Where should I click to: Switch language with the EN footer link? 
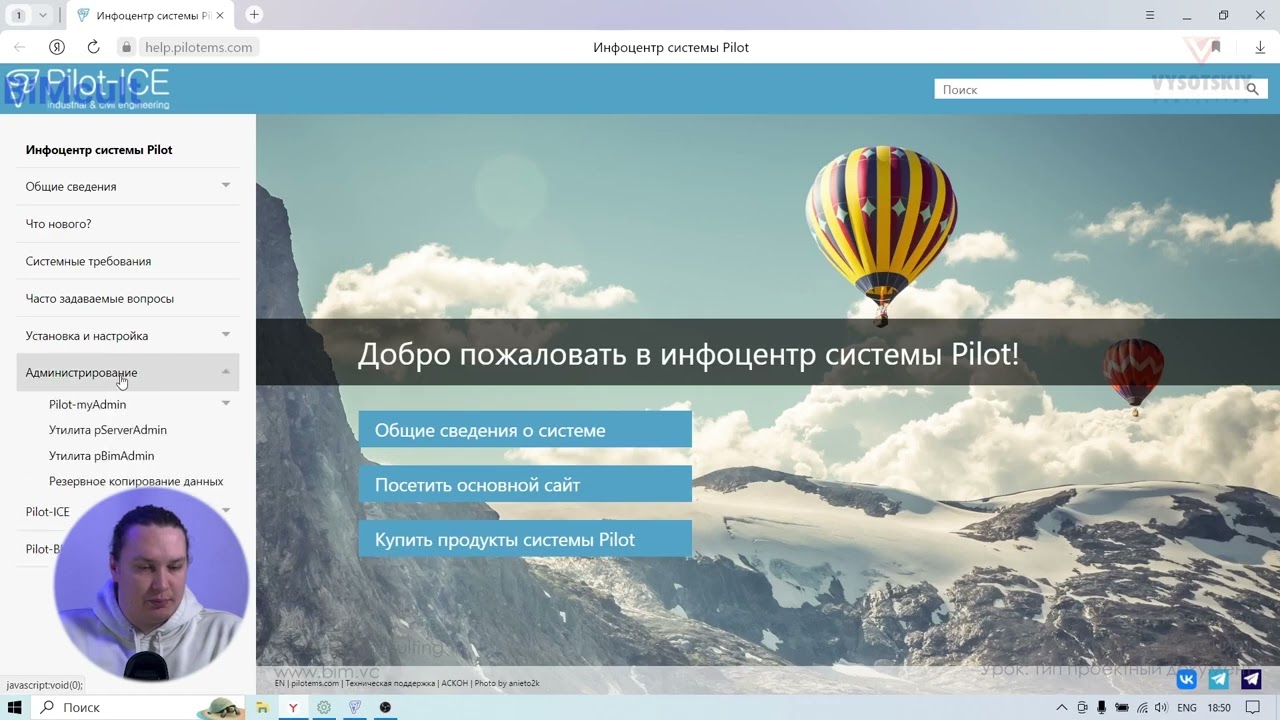pyautogui.click(x=280, y=684)
